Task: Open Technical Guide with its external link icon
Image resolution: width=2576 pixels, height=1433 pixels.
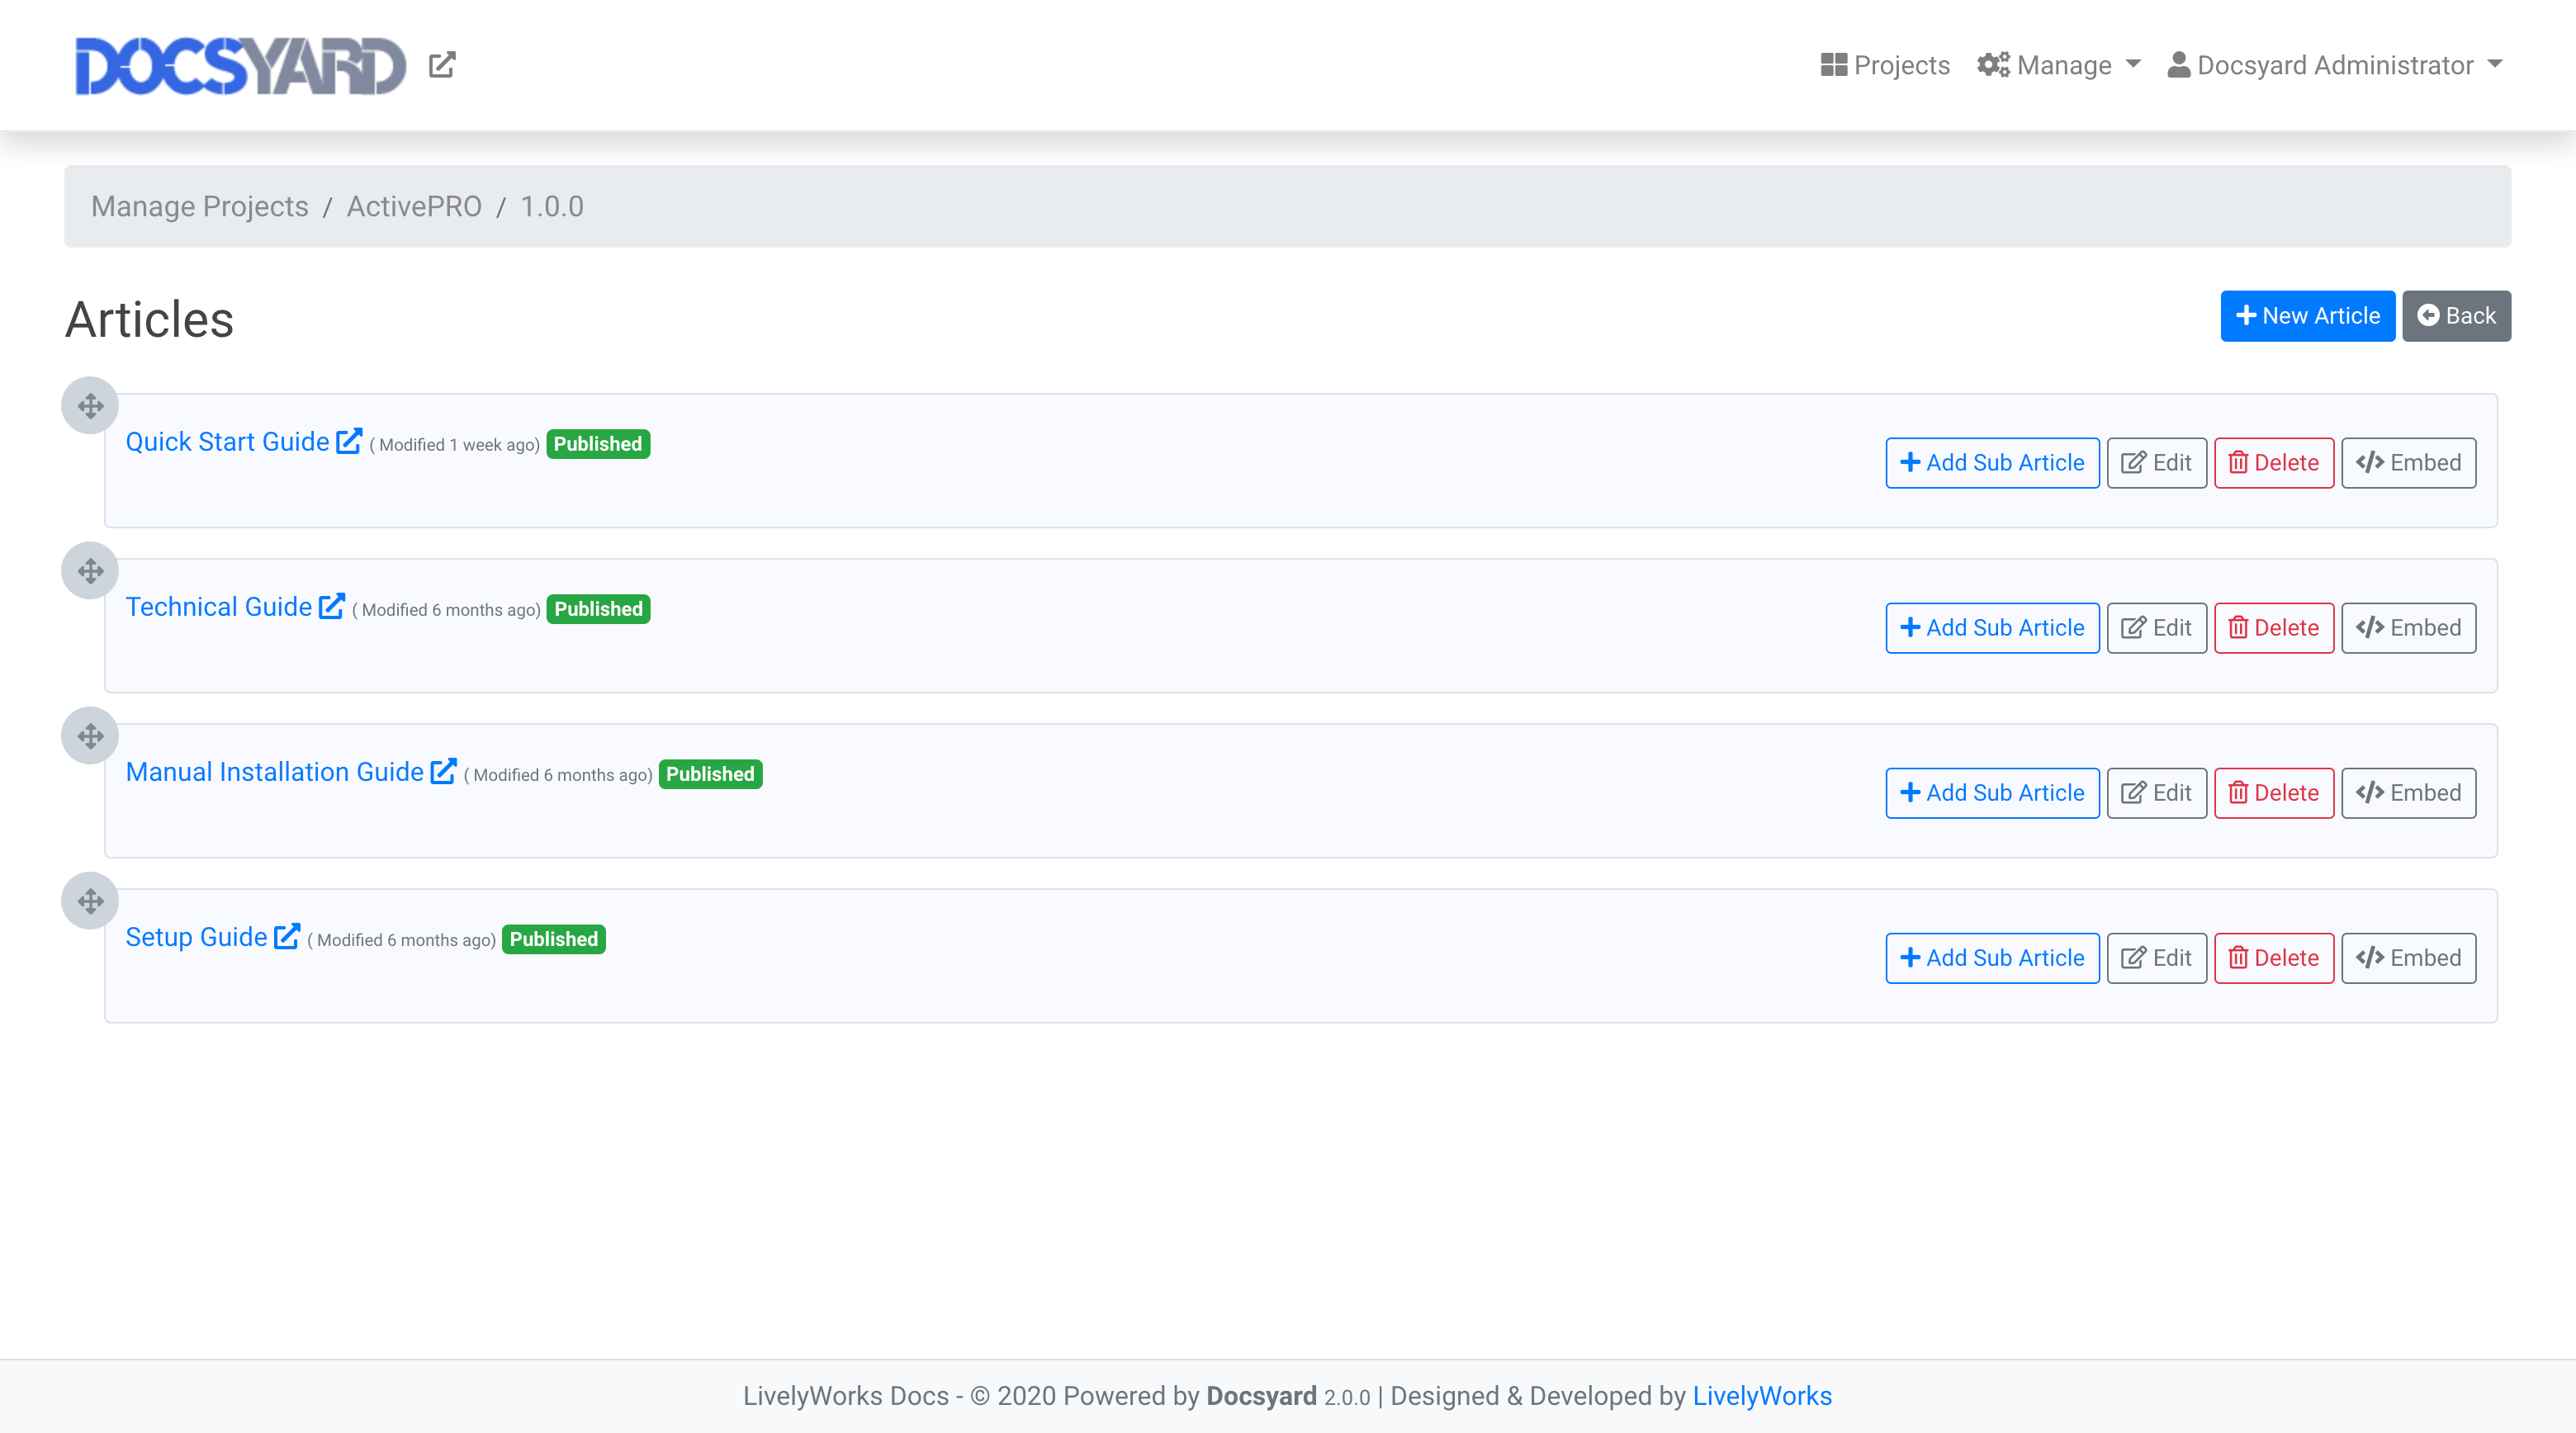Action: click(x=332, y=604)
